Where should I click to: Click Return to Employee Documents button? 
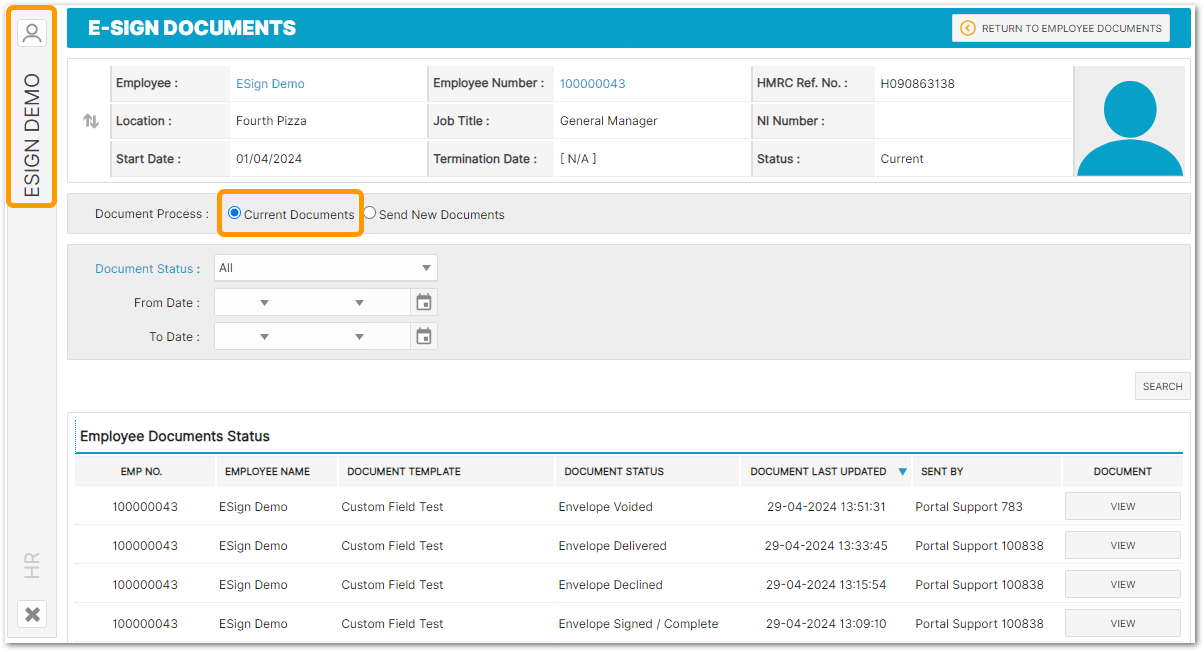click(1060, 28)
